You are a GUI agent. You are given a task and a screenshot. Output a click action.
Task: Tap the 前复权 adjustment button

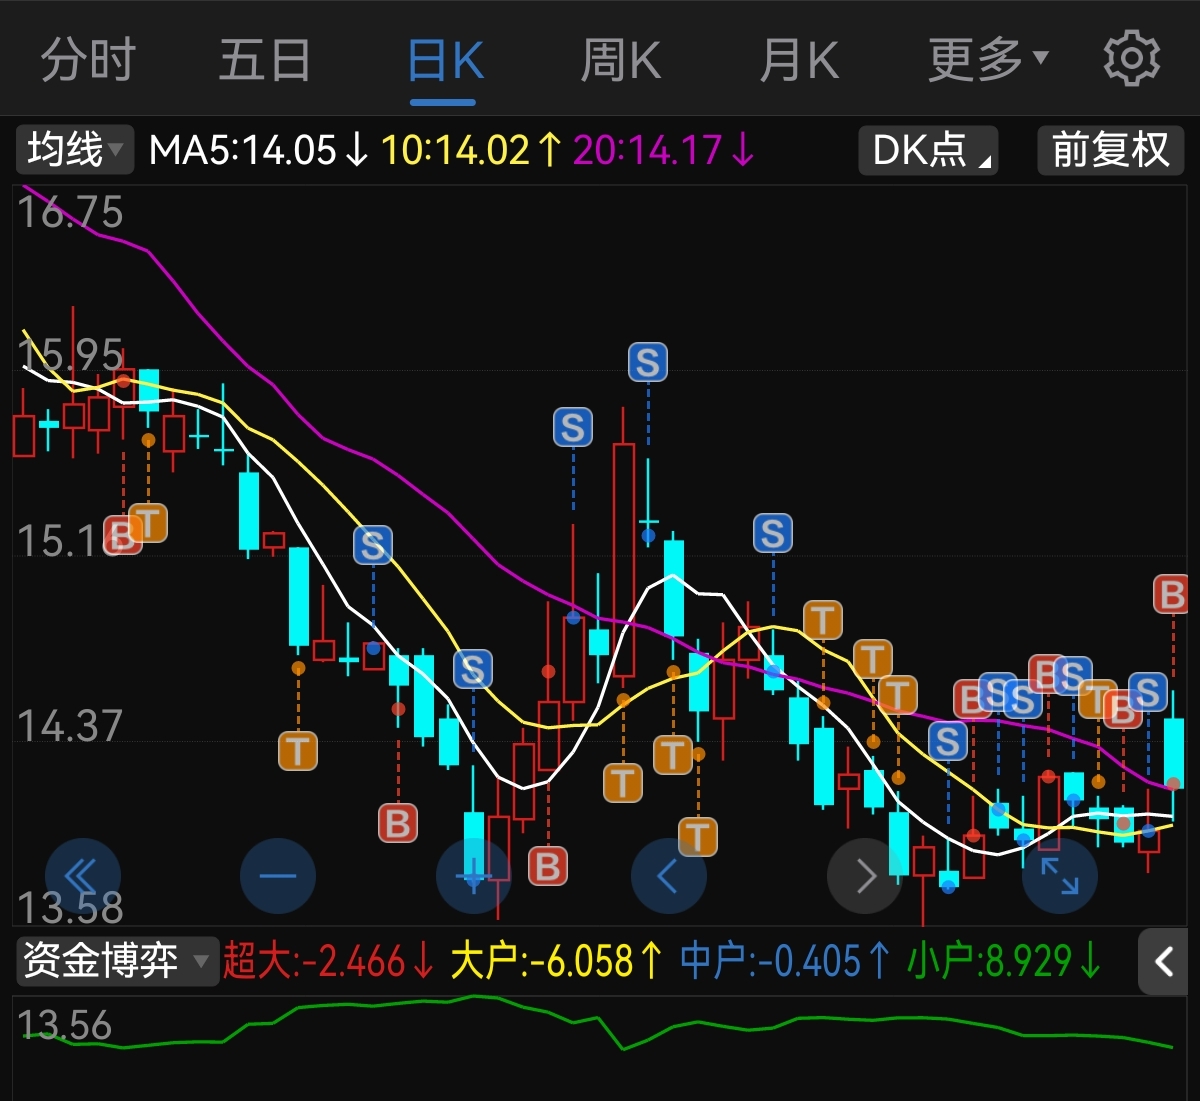click(1110, 150)
